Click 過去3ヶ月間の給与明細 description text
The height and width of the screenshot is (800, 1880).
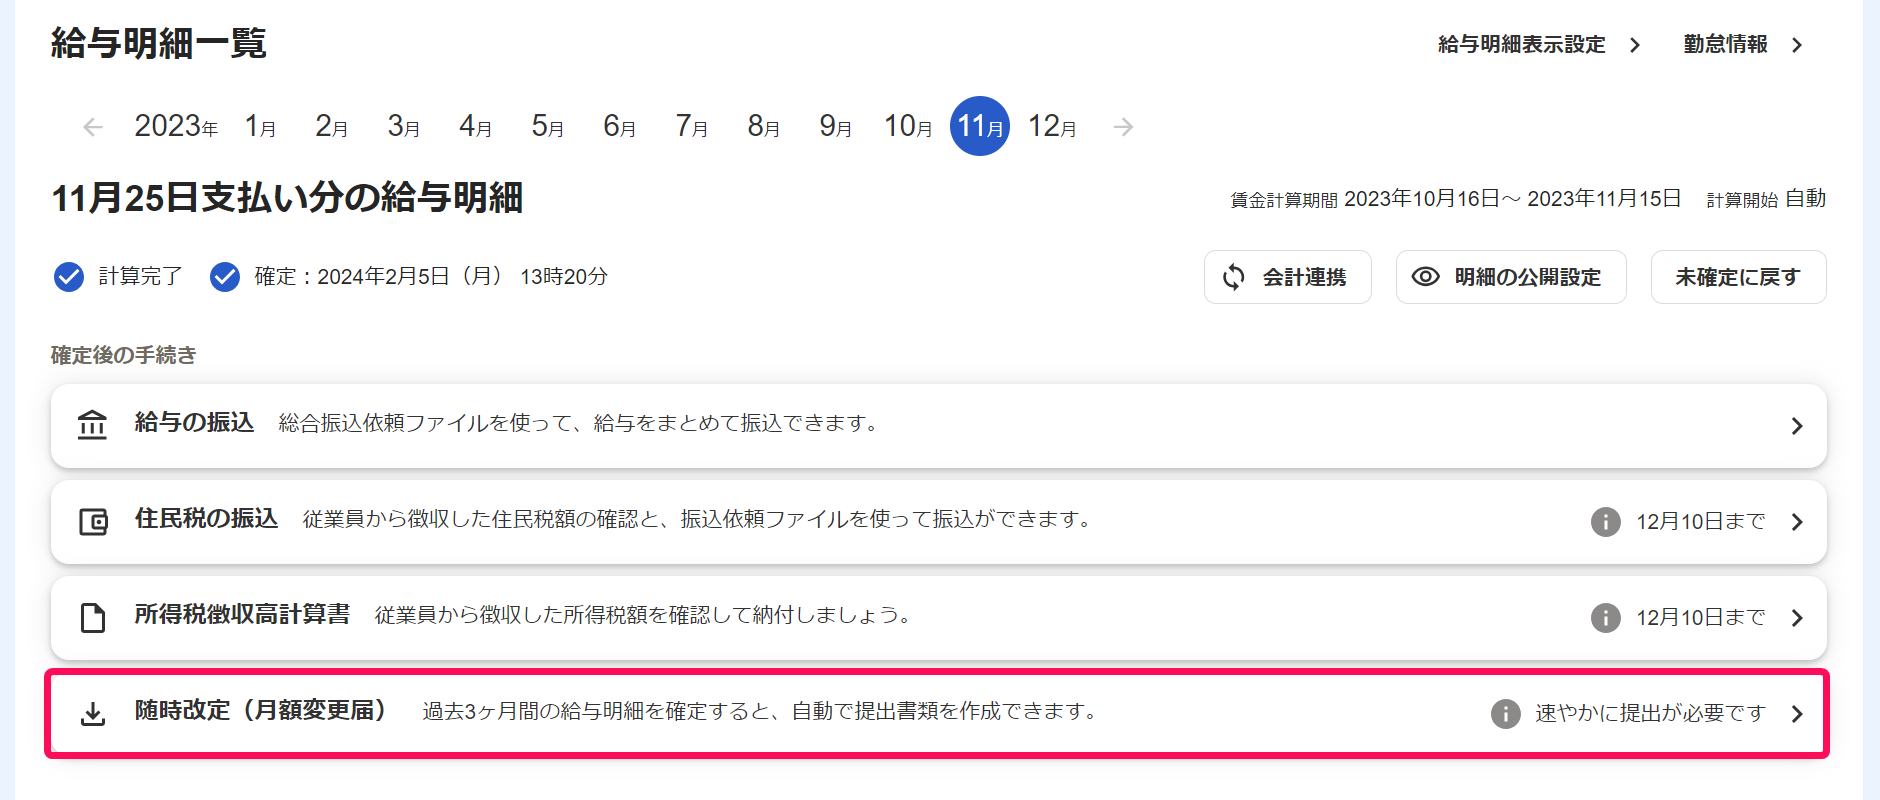(x=762, y=712)
